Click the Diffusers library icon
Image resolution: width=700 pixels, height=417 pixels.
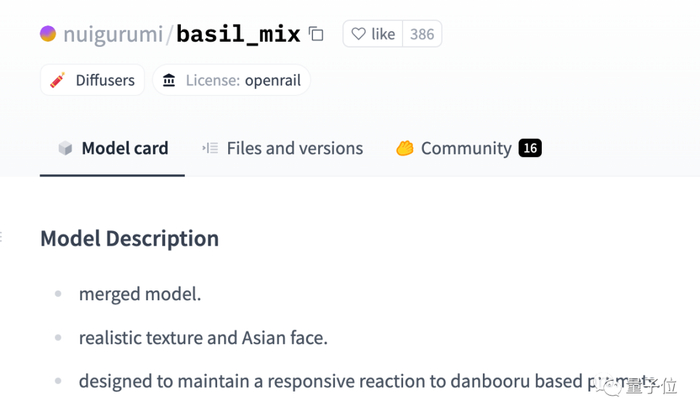point(57,80)
